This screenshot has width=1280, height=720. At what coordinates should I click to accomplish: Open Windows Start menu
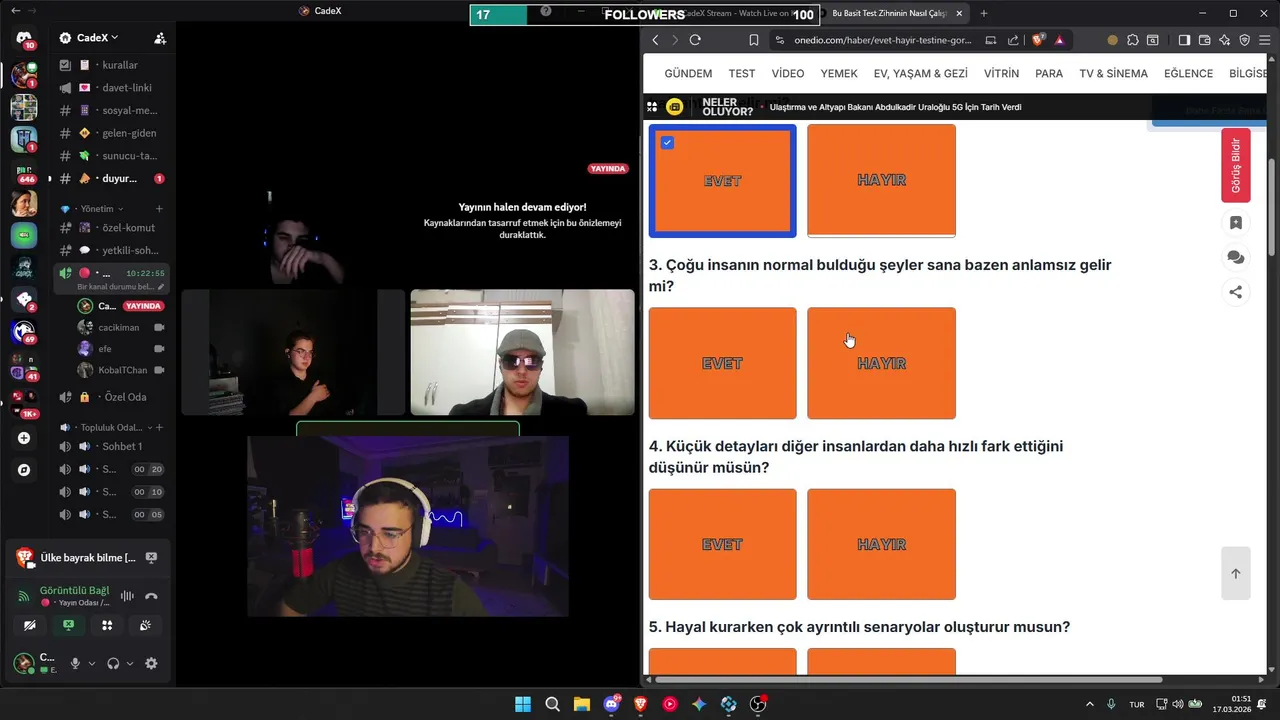pos(523,704)
